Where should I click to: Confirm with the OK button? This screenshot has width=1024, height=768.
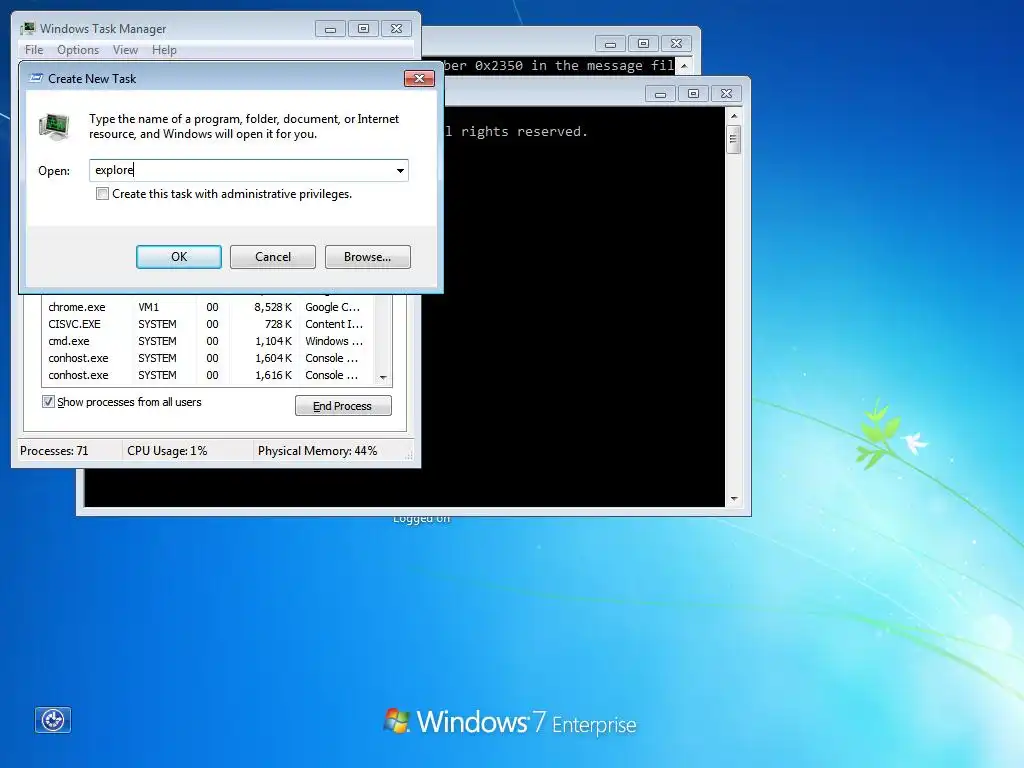179,257
